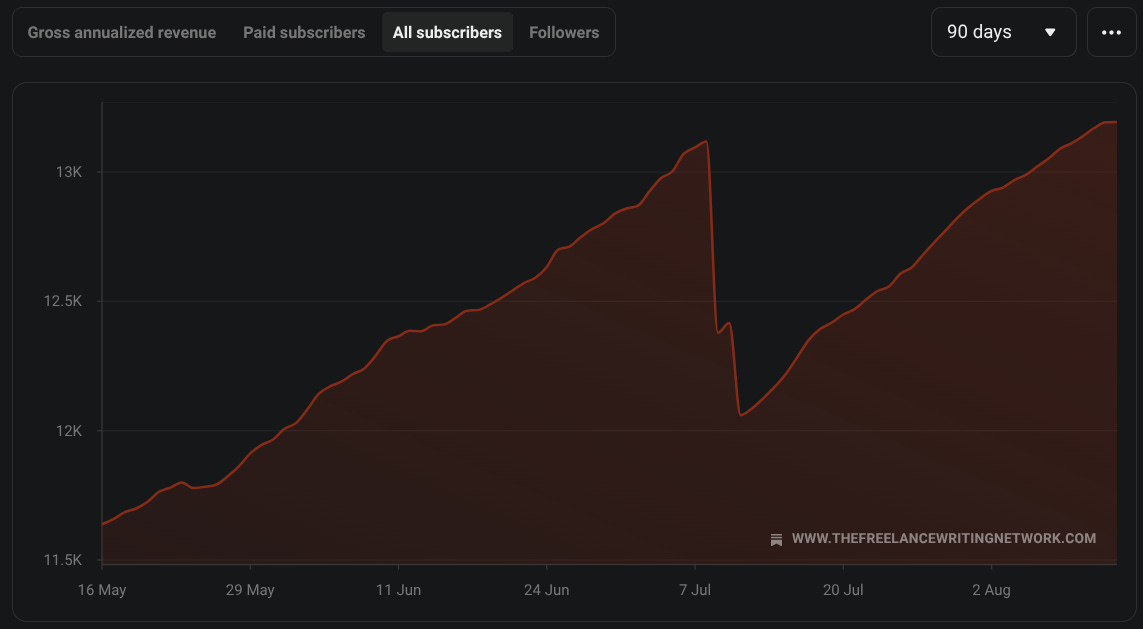The image size is (1143, 629).
Task: Click the 11 Jun date label
Action: point(399,590)
